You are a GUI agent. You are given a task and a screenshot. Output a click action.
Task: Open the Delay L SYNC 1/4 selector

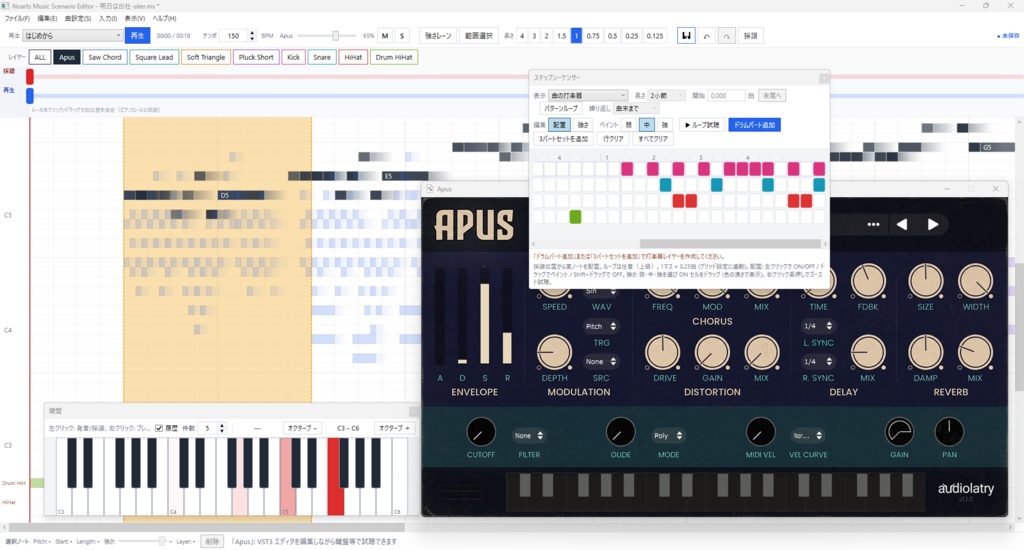pyautogui.click(x=818, y=326)
